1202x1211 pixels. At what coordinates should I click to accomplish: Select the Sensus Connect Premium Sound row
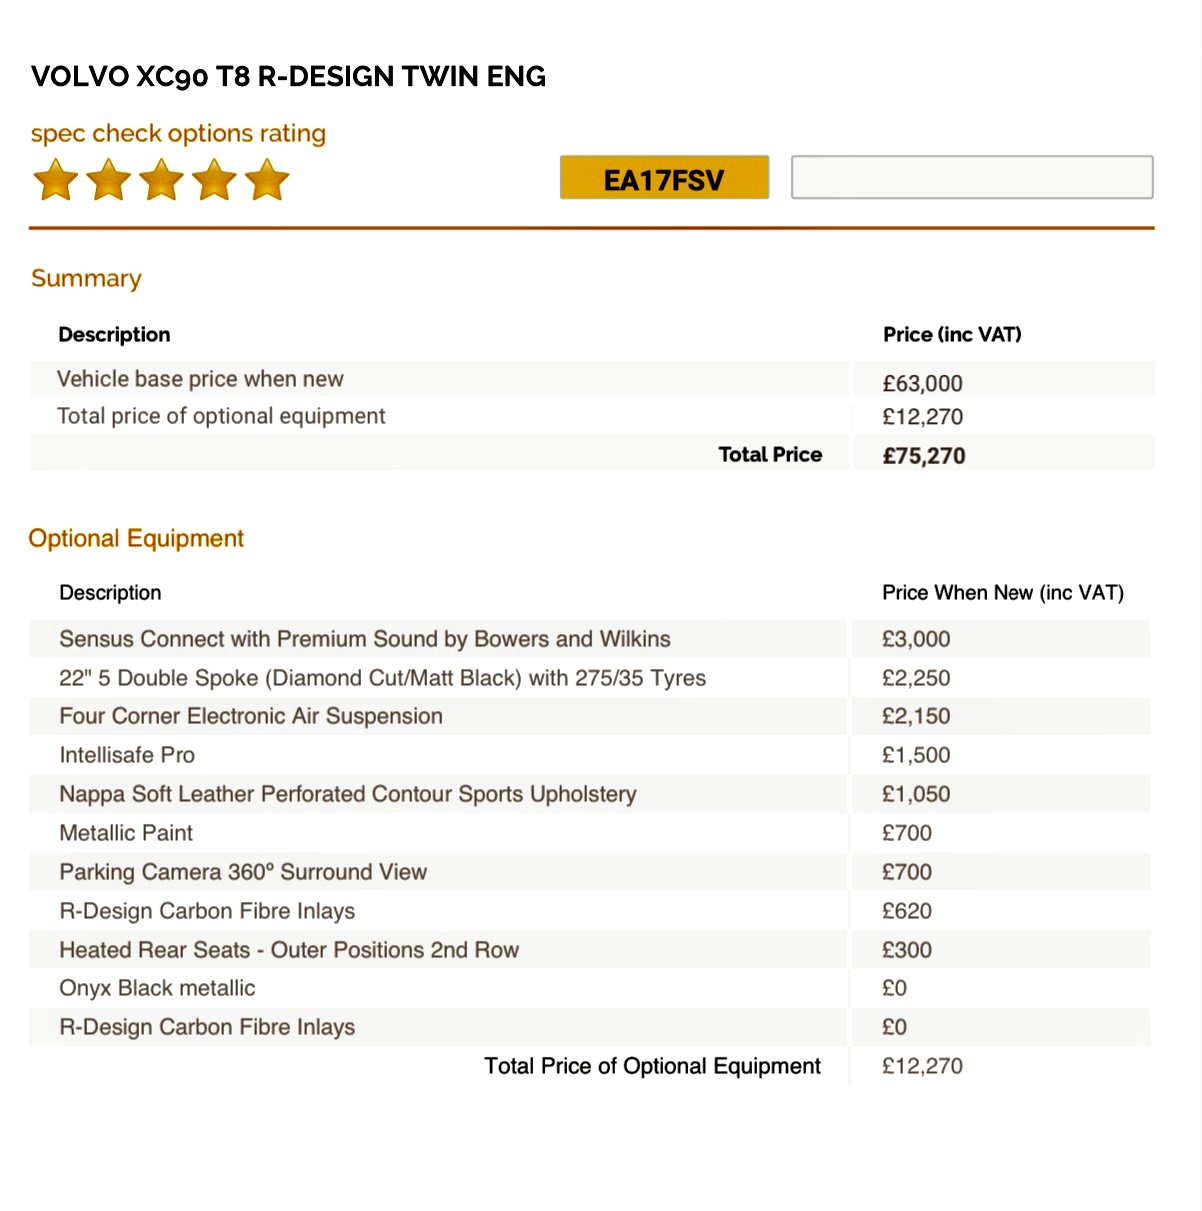coord(590,639)
